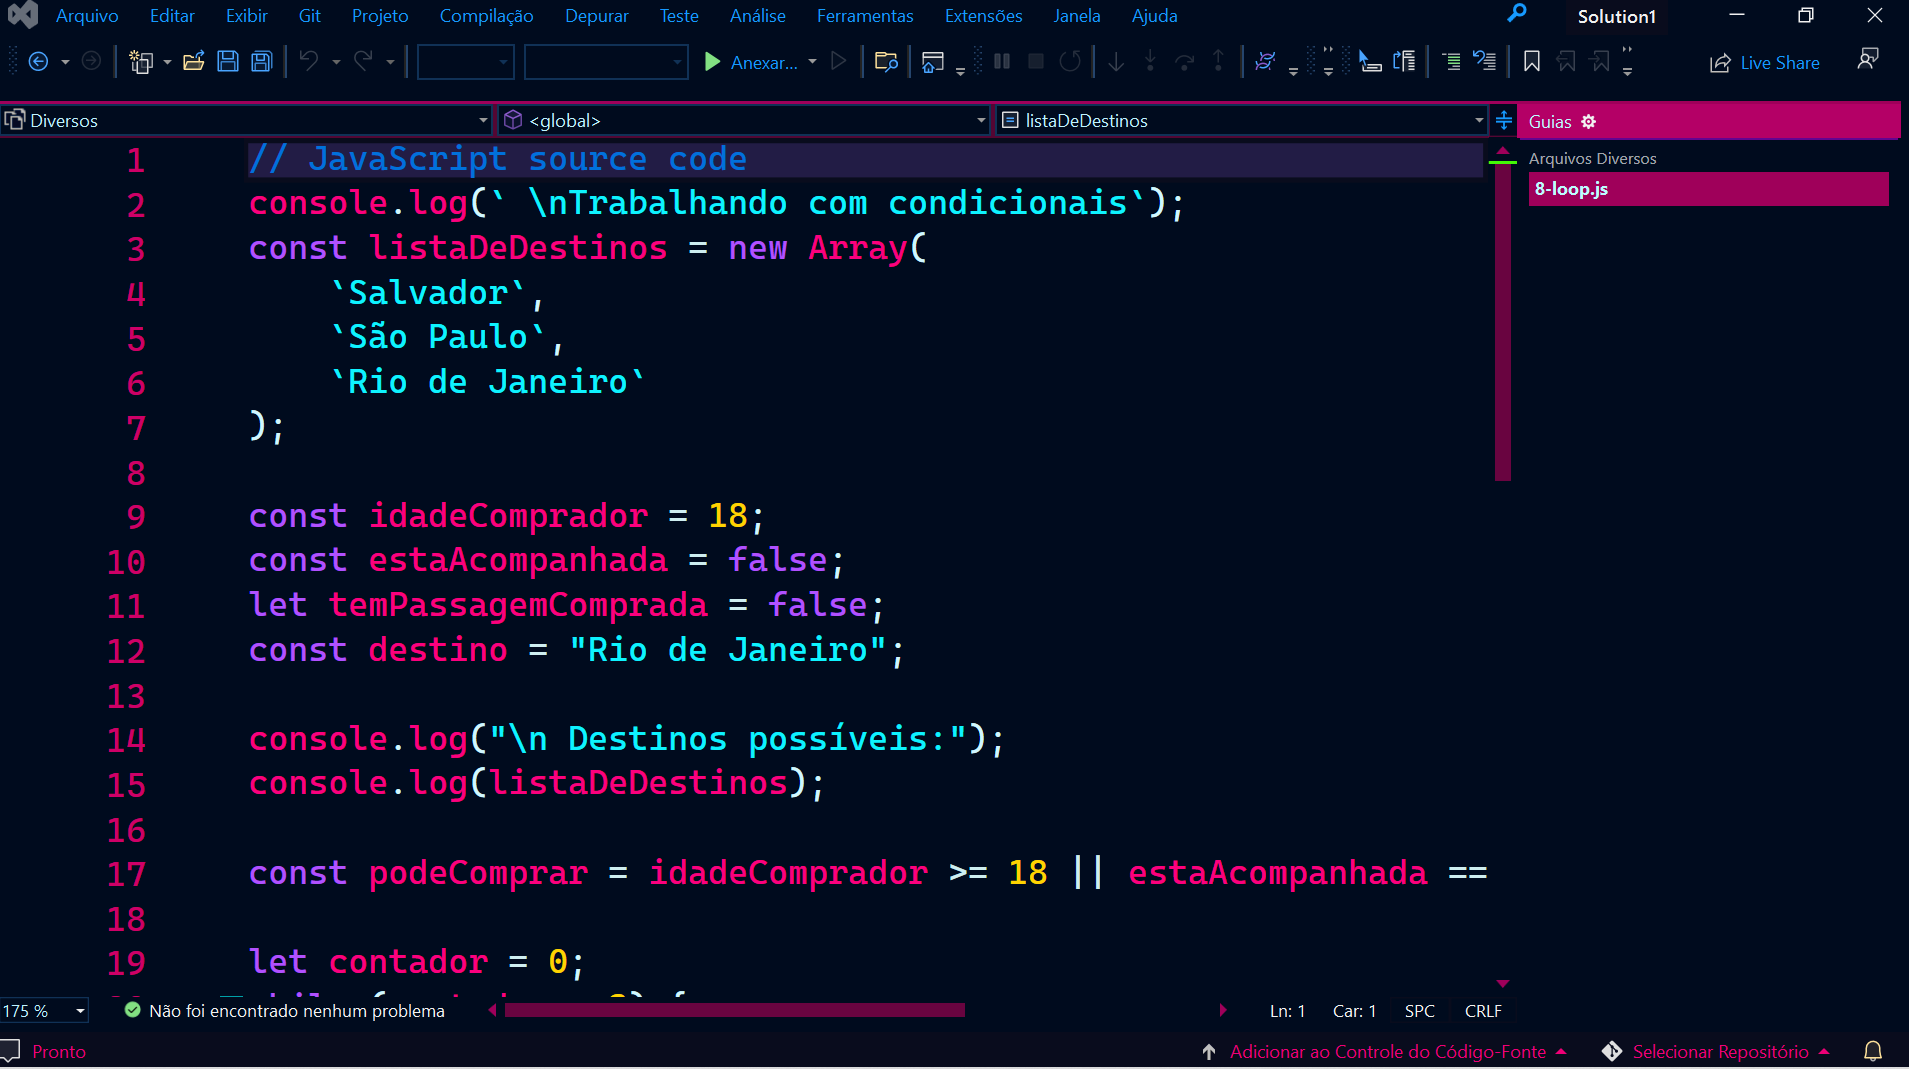This screenshot has width=1909, height=1069.
Task: Open the Anexar dropdown arrow
Action: [x=812, y=62]
